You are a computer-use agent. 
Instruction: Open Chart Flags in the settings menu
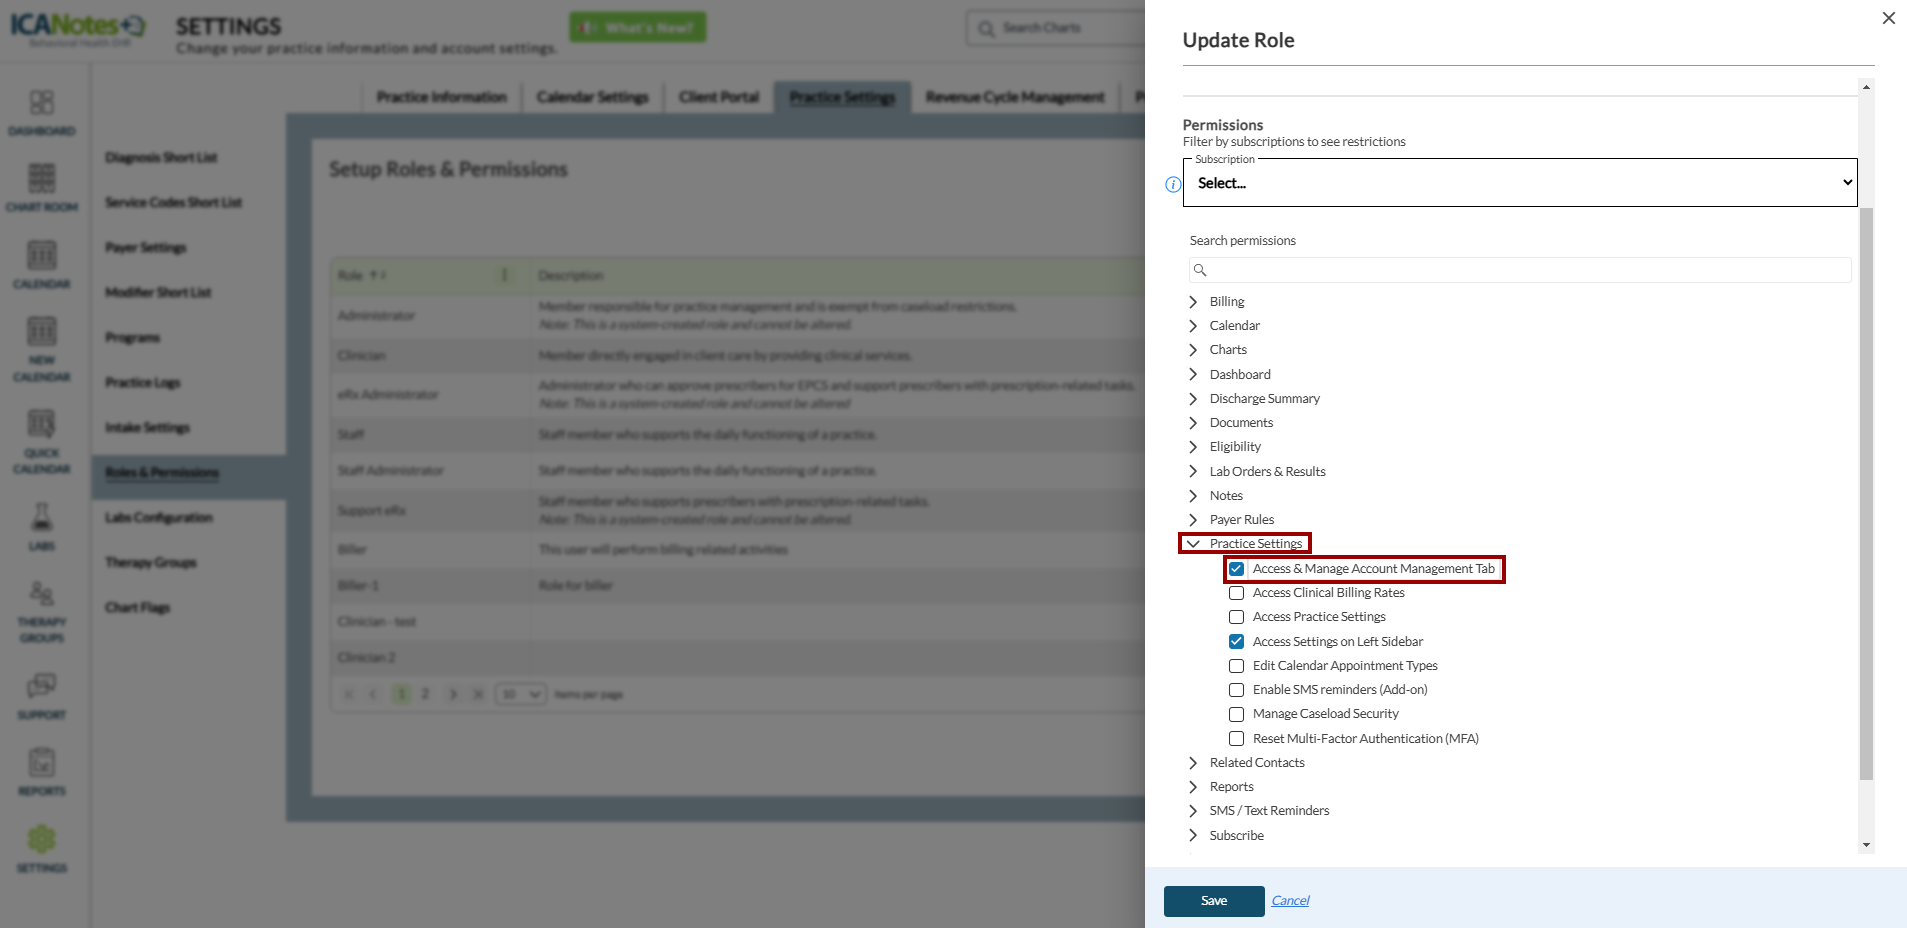click(138, 608)
